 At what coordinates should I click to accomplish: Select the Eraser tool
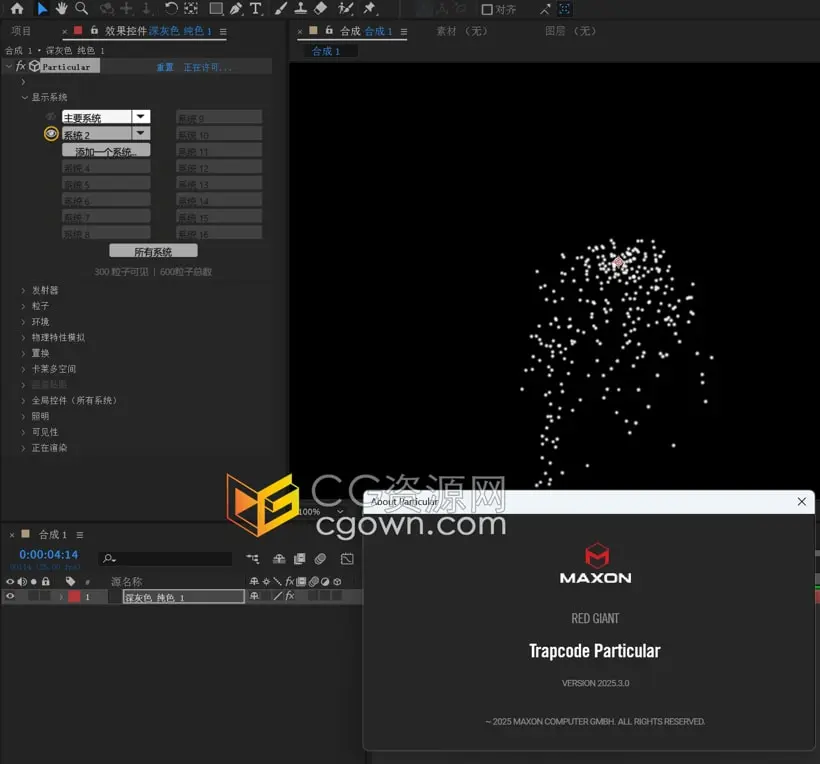(321, 8)
